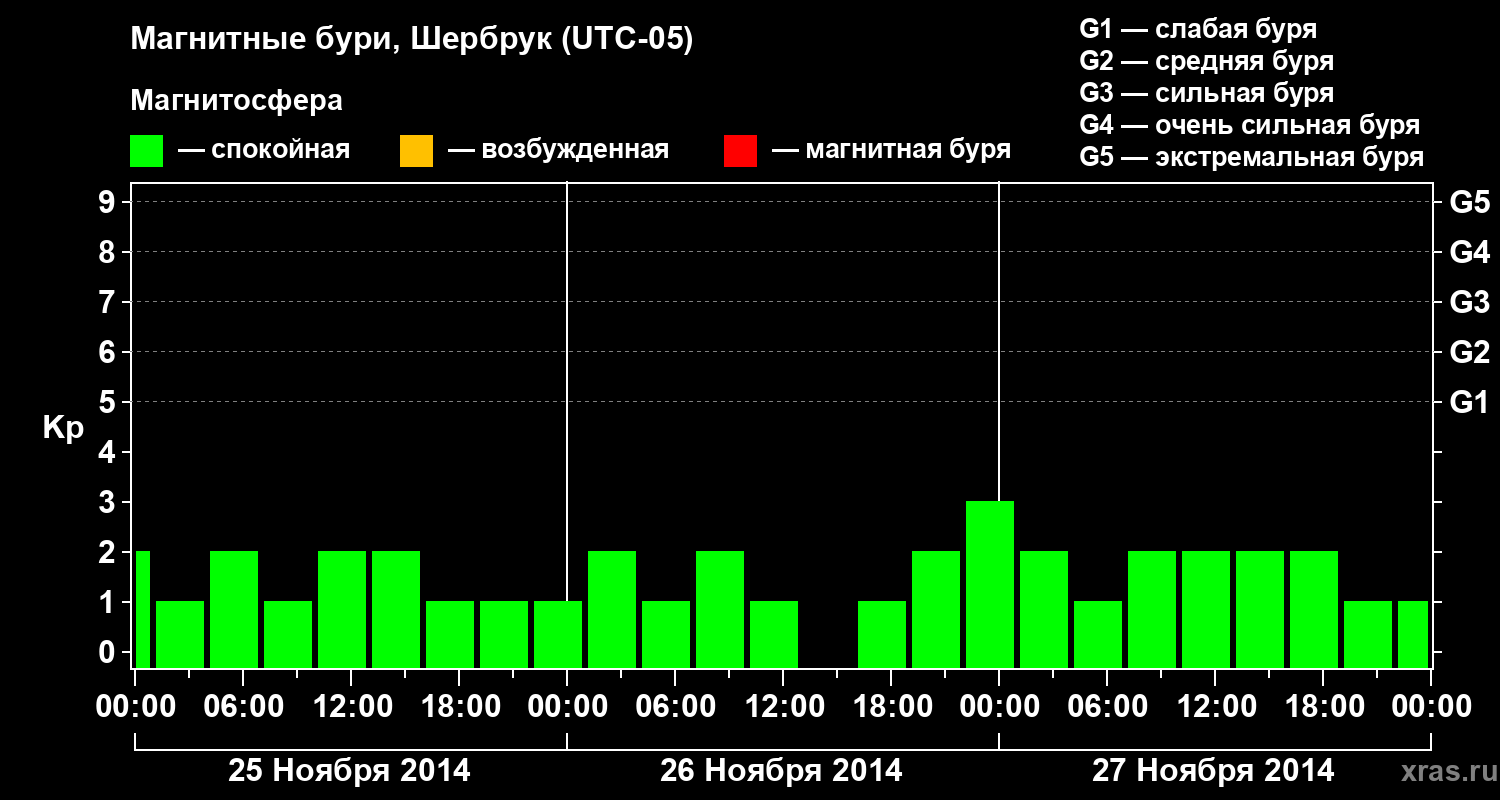Click 'G3 — сильная буря' legend line
This screenshot has width=1500, height=800.
(1207, 93)
